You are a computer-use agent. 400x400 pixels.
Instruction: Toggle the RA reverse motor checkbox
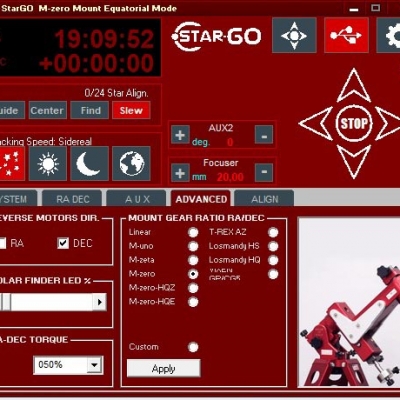(x=2, y=243)
